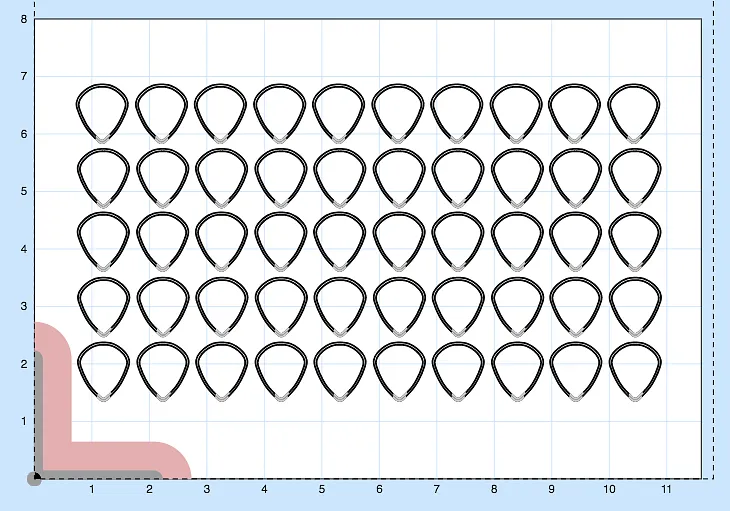Select the top-left pick shape in the grid
The height and width of the screenshot is (511, 730).
(103, 111)
